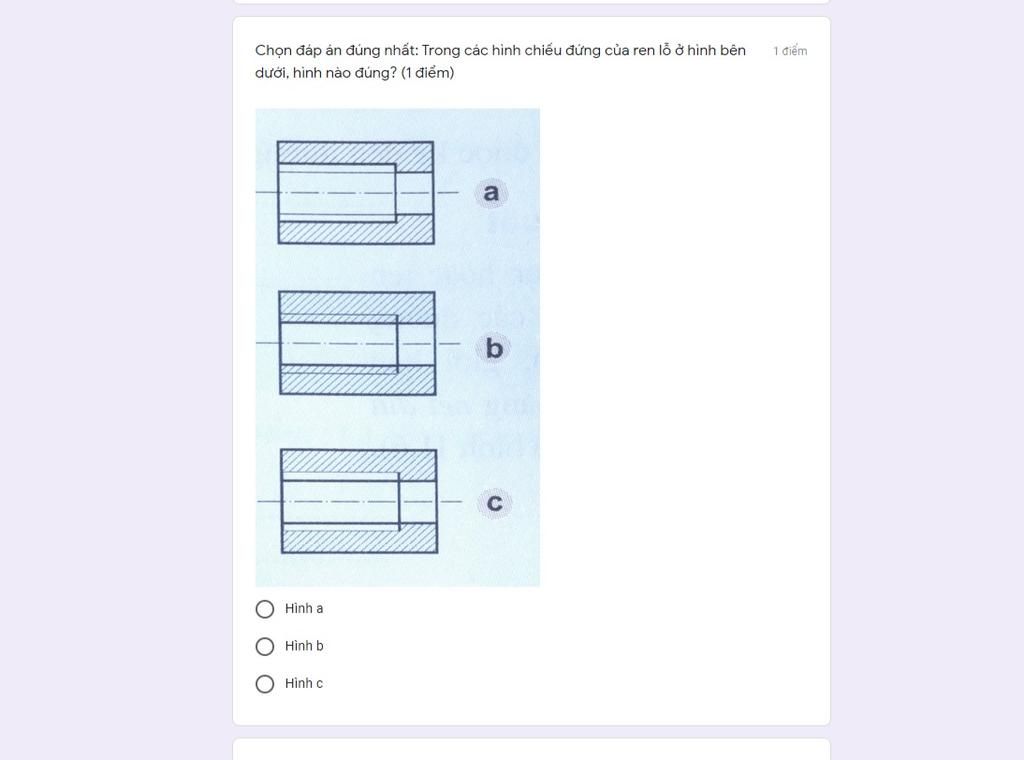1024x760 pixels.
Task: Select the radio button for Hình b
Action: (264, 646)
